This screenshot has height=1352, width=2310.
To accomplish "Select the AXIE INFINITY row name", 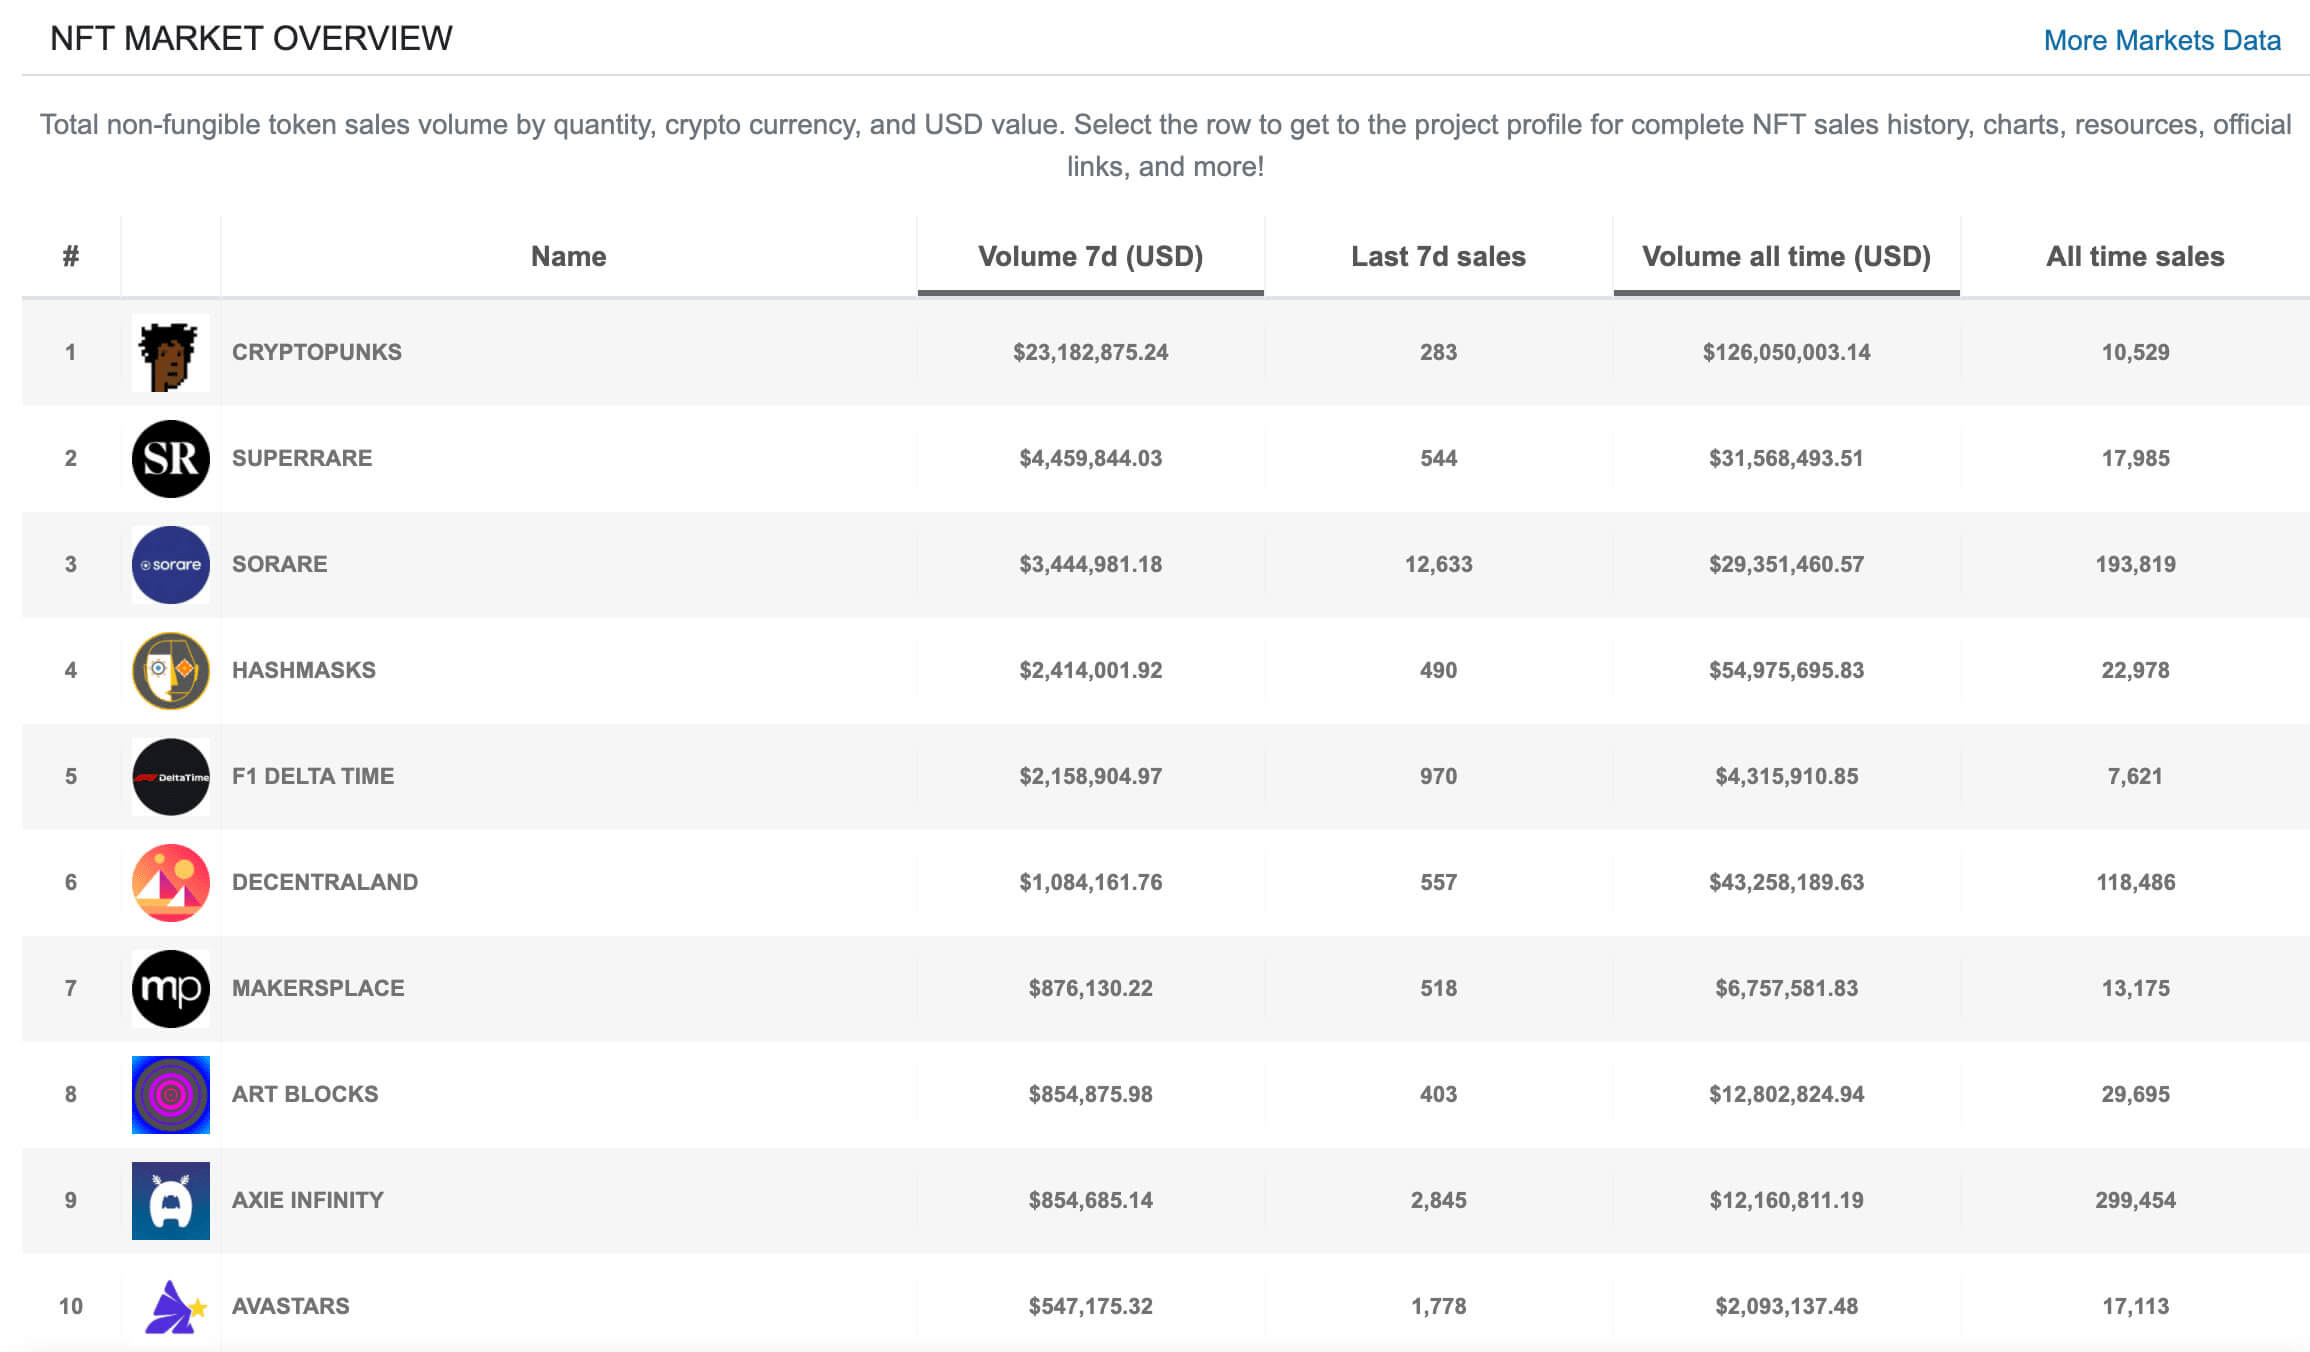I will (x=308, y=1200).
